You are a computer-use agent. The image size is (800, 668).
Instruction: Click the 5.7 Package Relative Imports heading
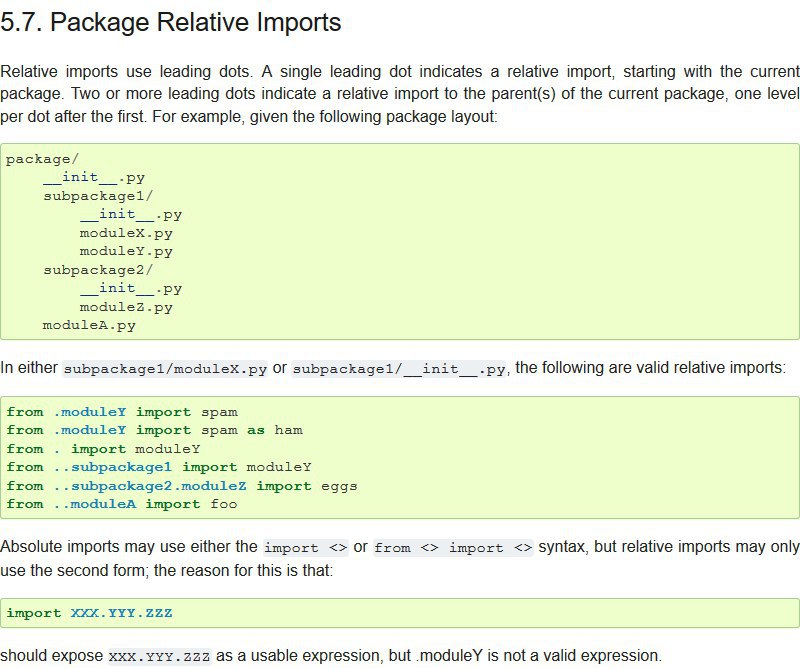(x=170, y=22)
